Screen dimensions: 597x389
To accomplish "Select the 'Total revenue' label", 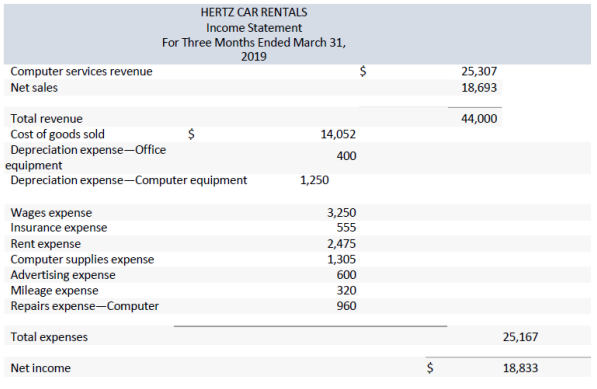I will tap(46, 118).
